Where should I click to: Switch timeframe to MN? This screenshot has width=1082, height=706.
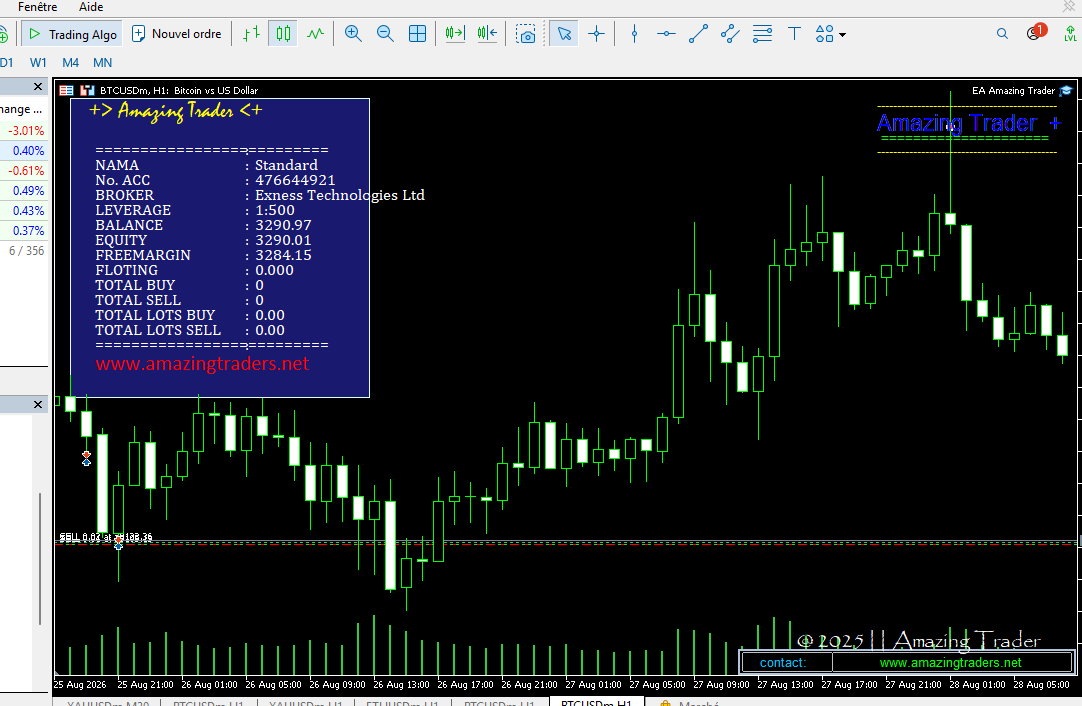click(x=103, y=63)
